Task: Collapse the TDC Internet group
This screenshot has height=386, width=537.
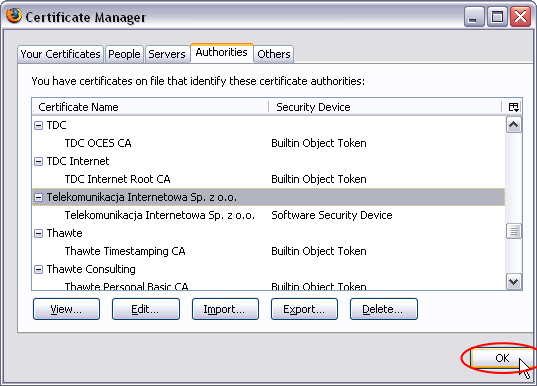Action: coord(38,161)
